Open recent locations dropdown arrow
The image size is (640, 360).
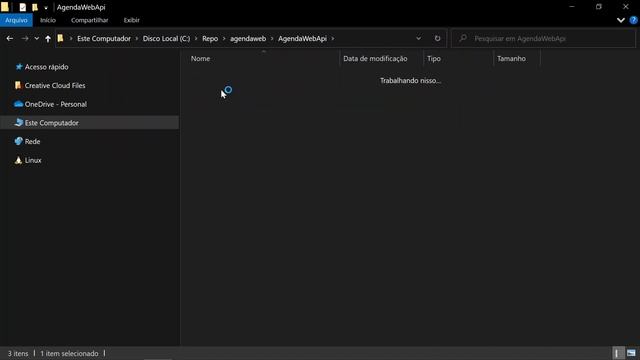coord(37,38)
